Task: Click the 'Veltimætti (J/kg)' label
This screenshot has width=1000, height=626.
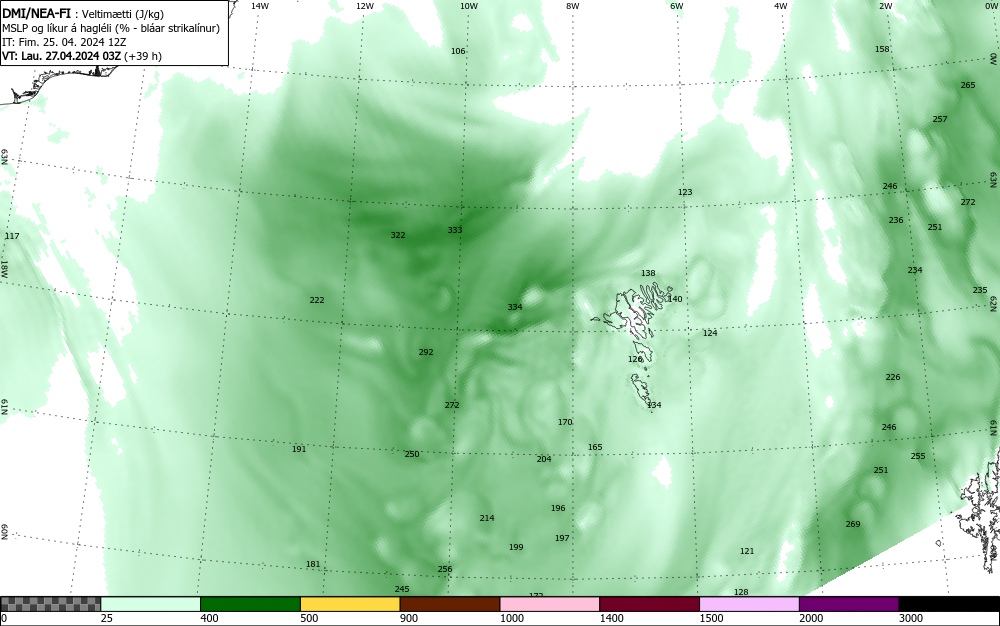Action: pos(122,13)
